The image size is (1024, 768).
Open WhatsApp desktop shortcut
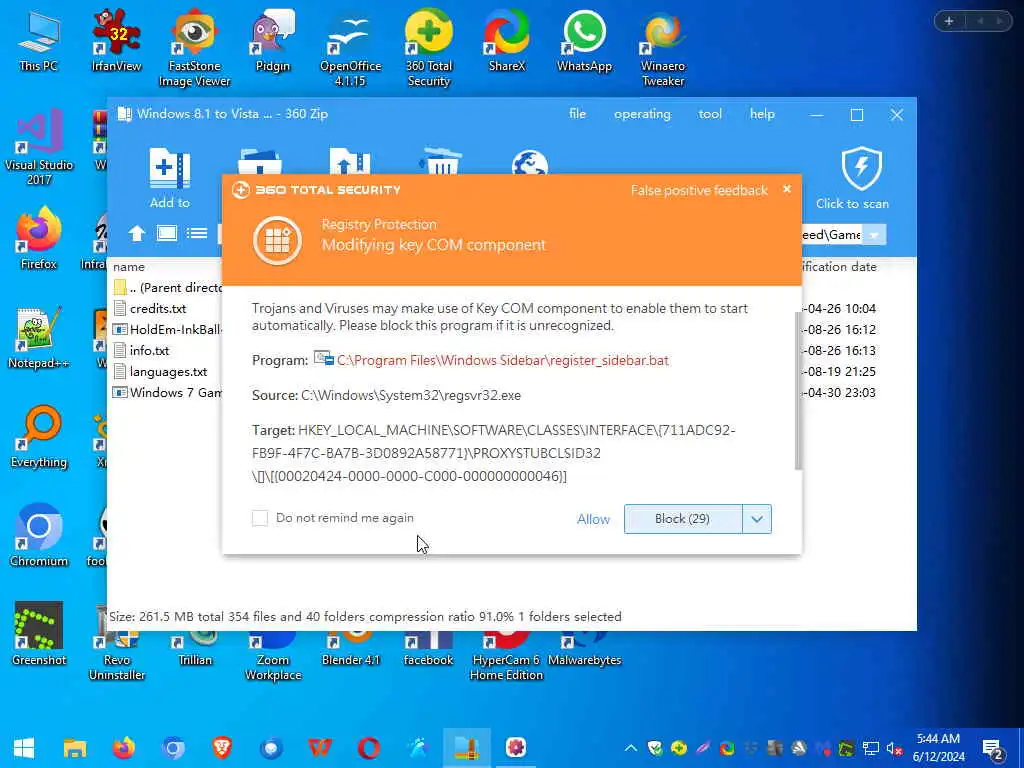584,40
